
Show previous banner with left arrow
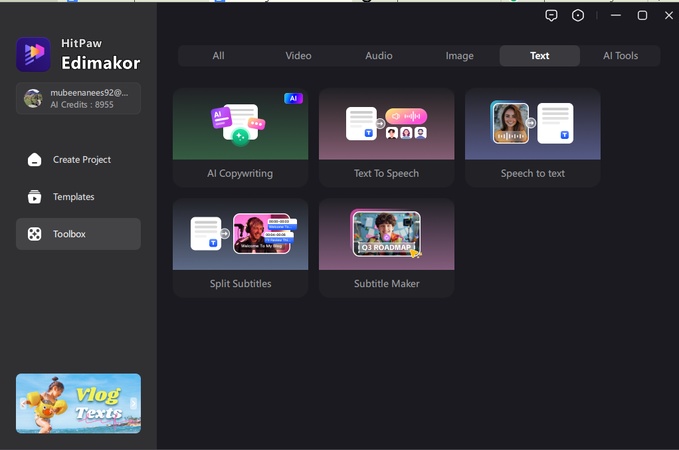click(x=22, y=404)
